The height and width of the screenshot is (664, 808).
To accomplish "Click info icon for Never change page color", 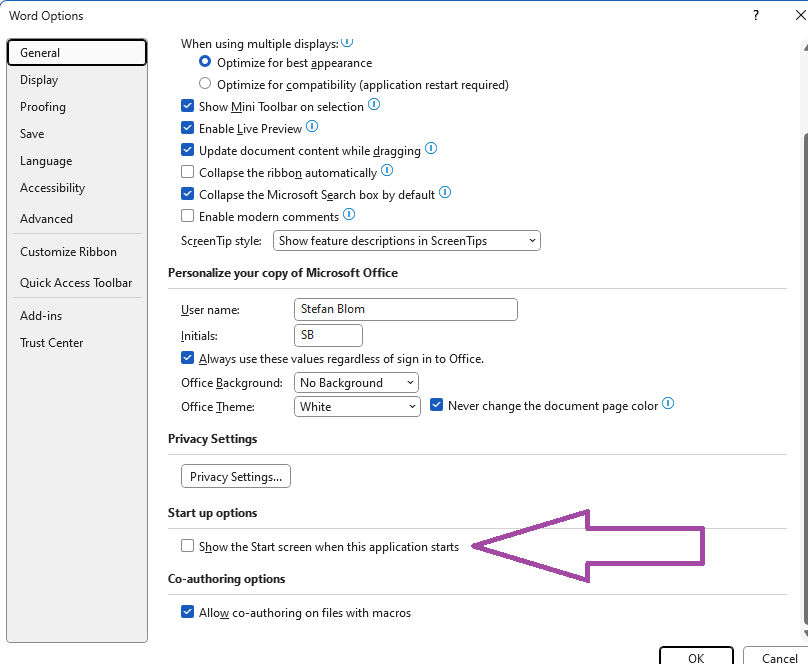I will tap(668, 403).
